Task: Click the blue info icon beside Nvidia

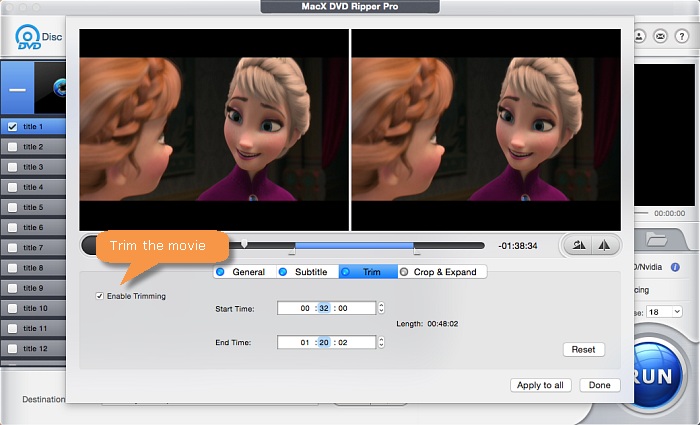Action: point(675,267)
